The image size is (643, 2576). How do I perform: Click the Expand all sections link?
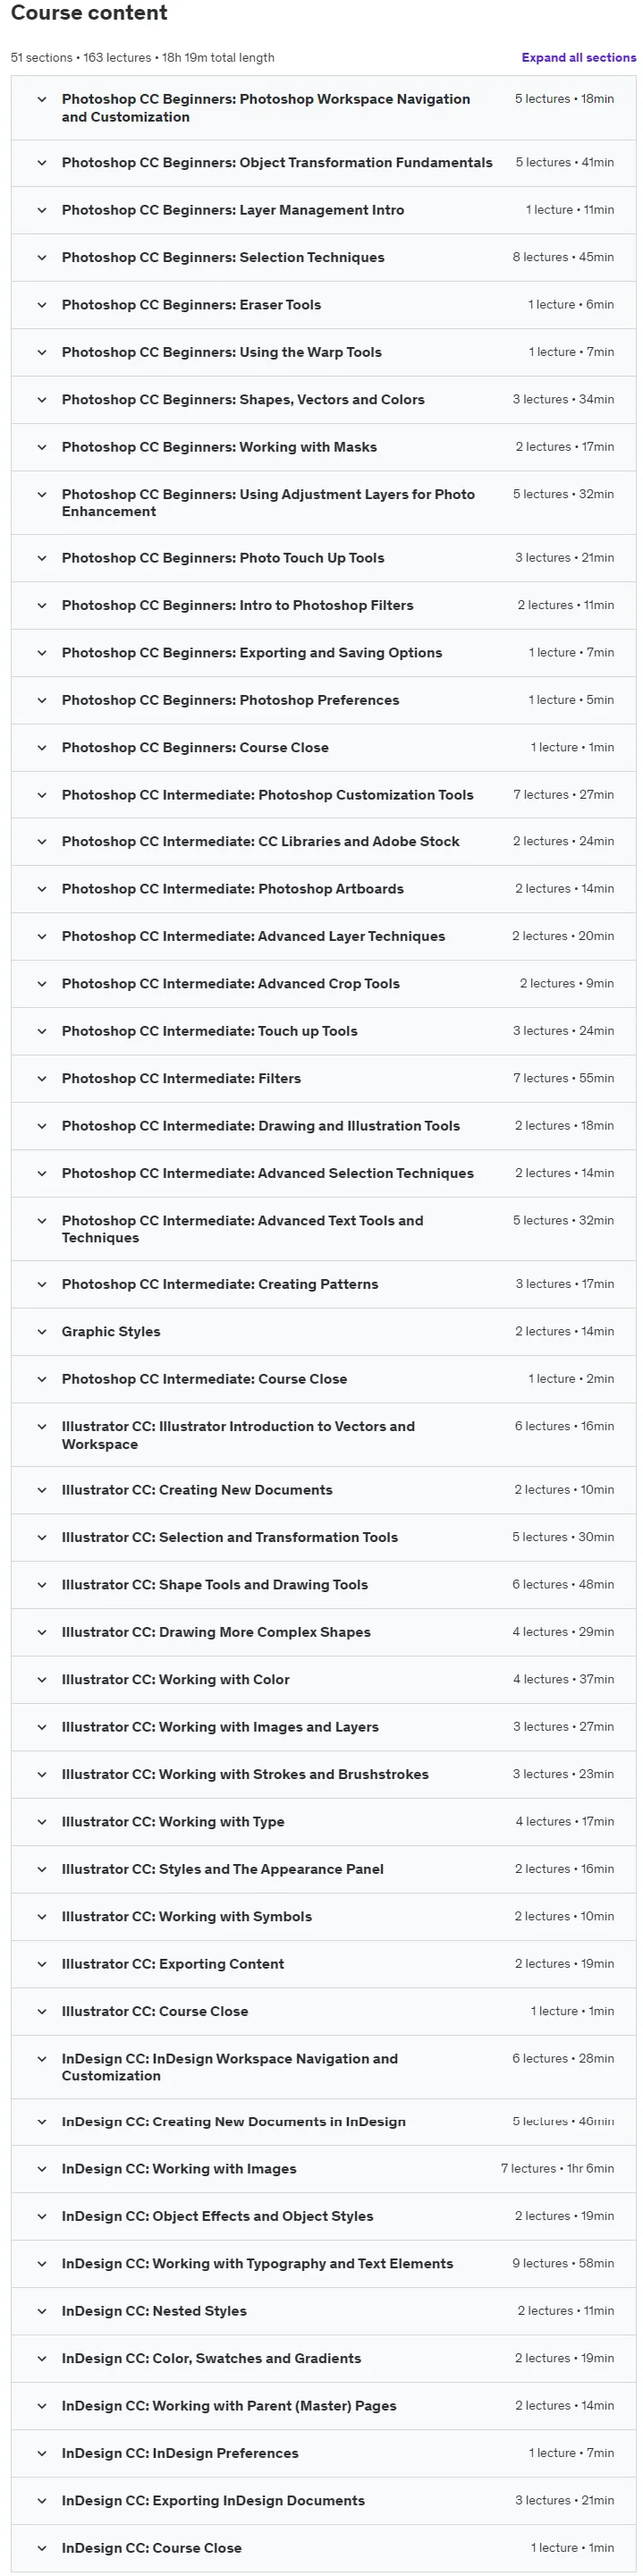click(578, 58)
